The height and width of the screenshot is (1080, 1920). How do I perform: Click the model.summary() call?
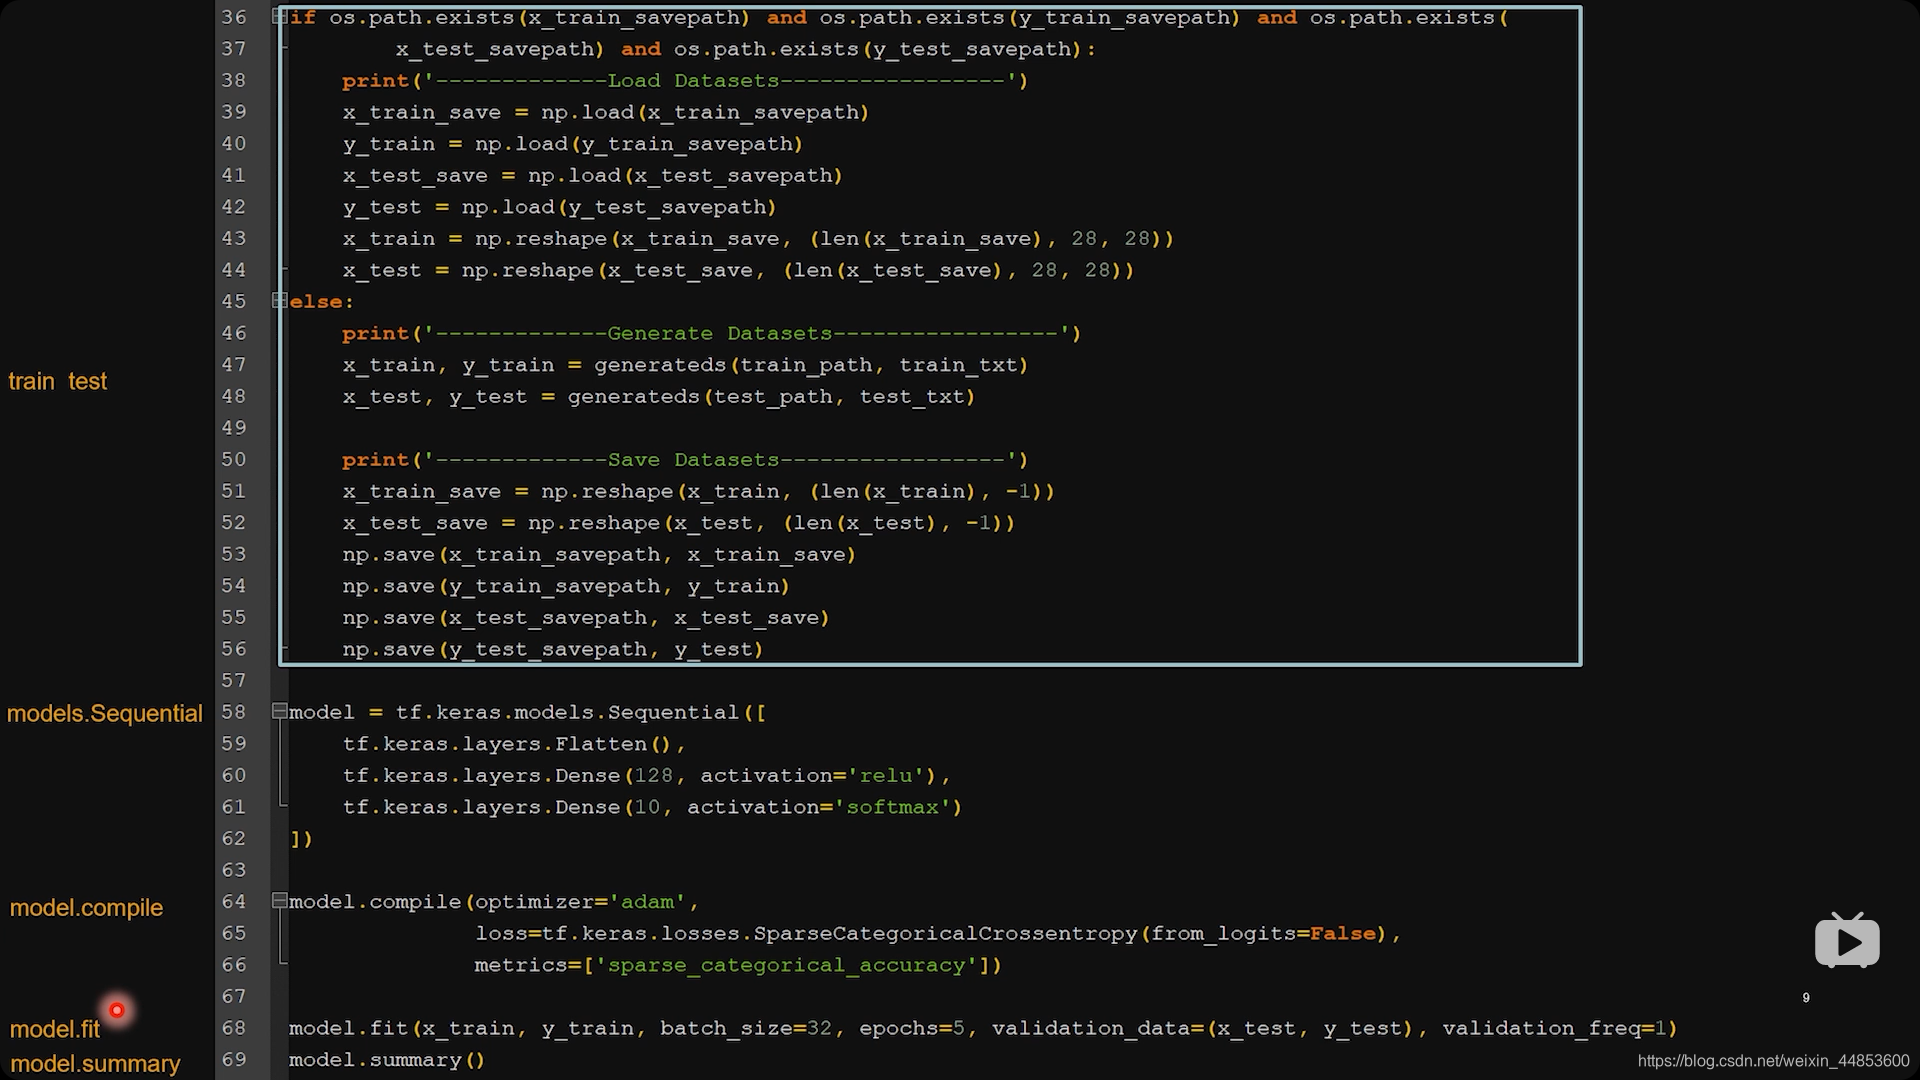387,1059
